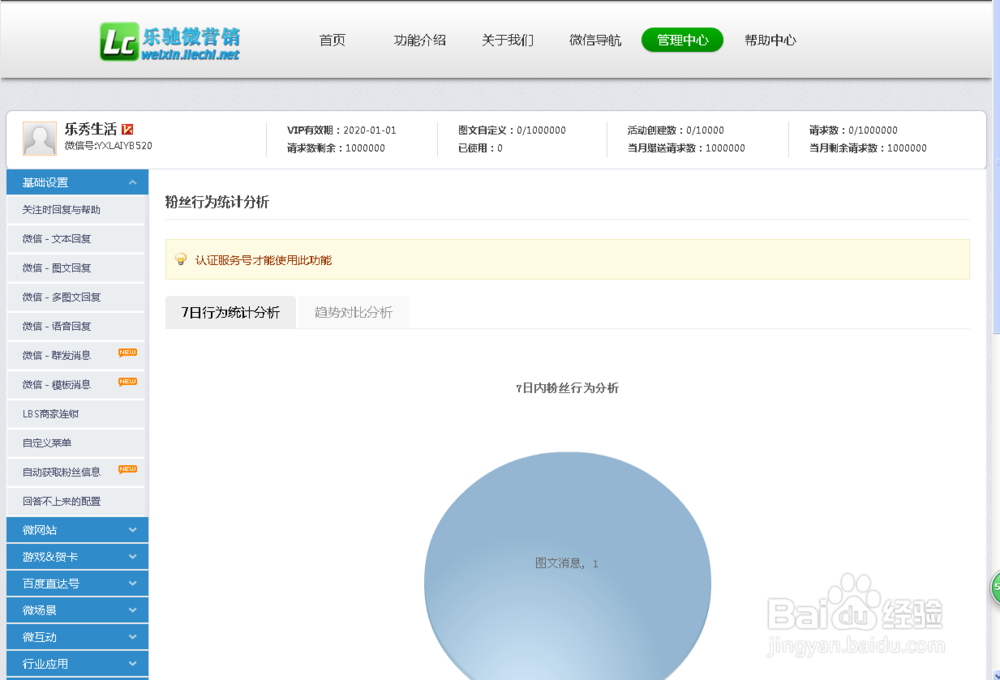Click the 认证服务号才能使用此功能 notice text
Viewport: 1000px width, 680px height.
tap(263, 260)
